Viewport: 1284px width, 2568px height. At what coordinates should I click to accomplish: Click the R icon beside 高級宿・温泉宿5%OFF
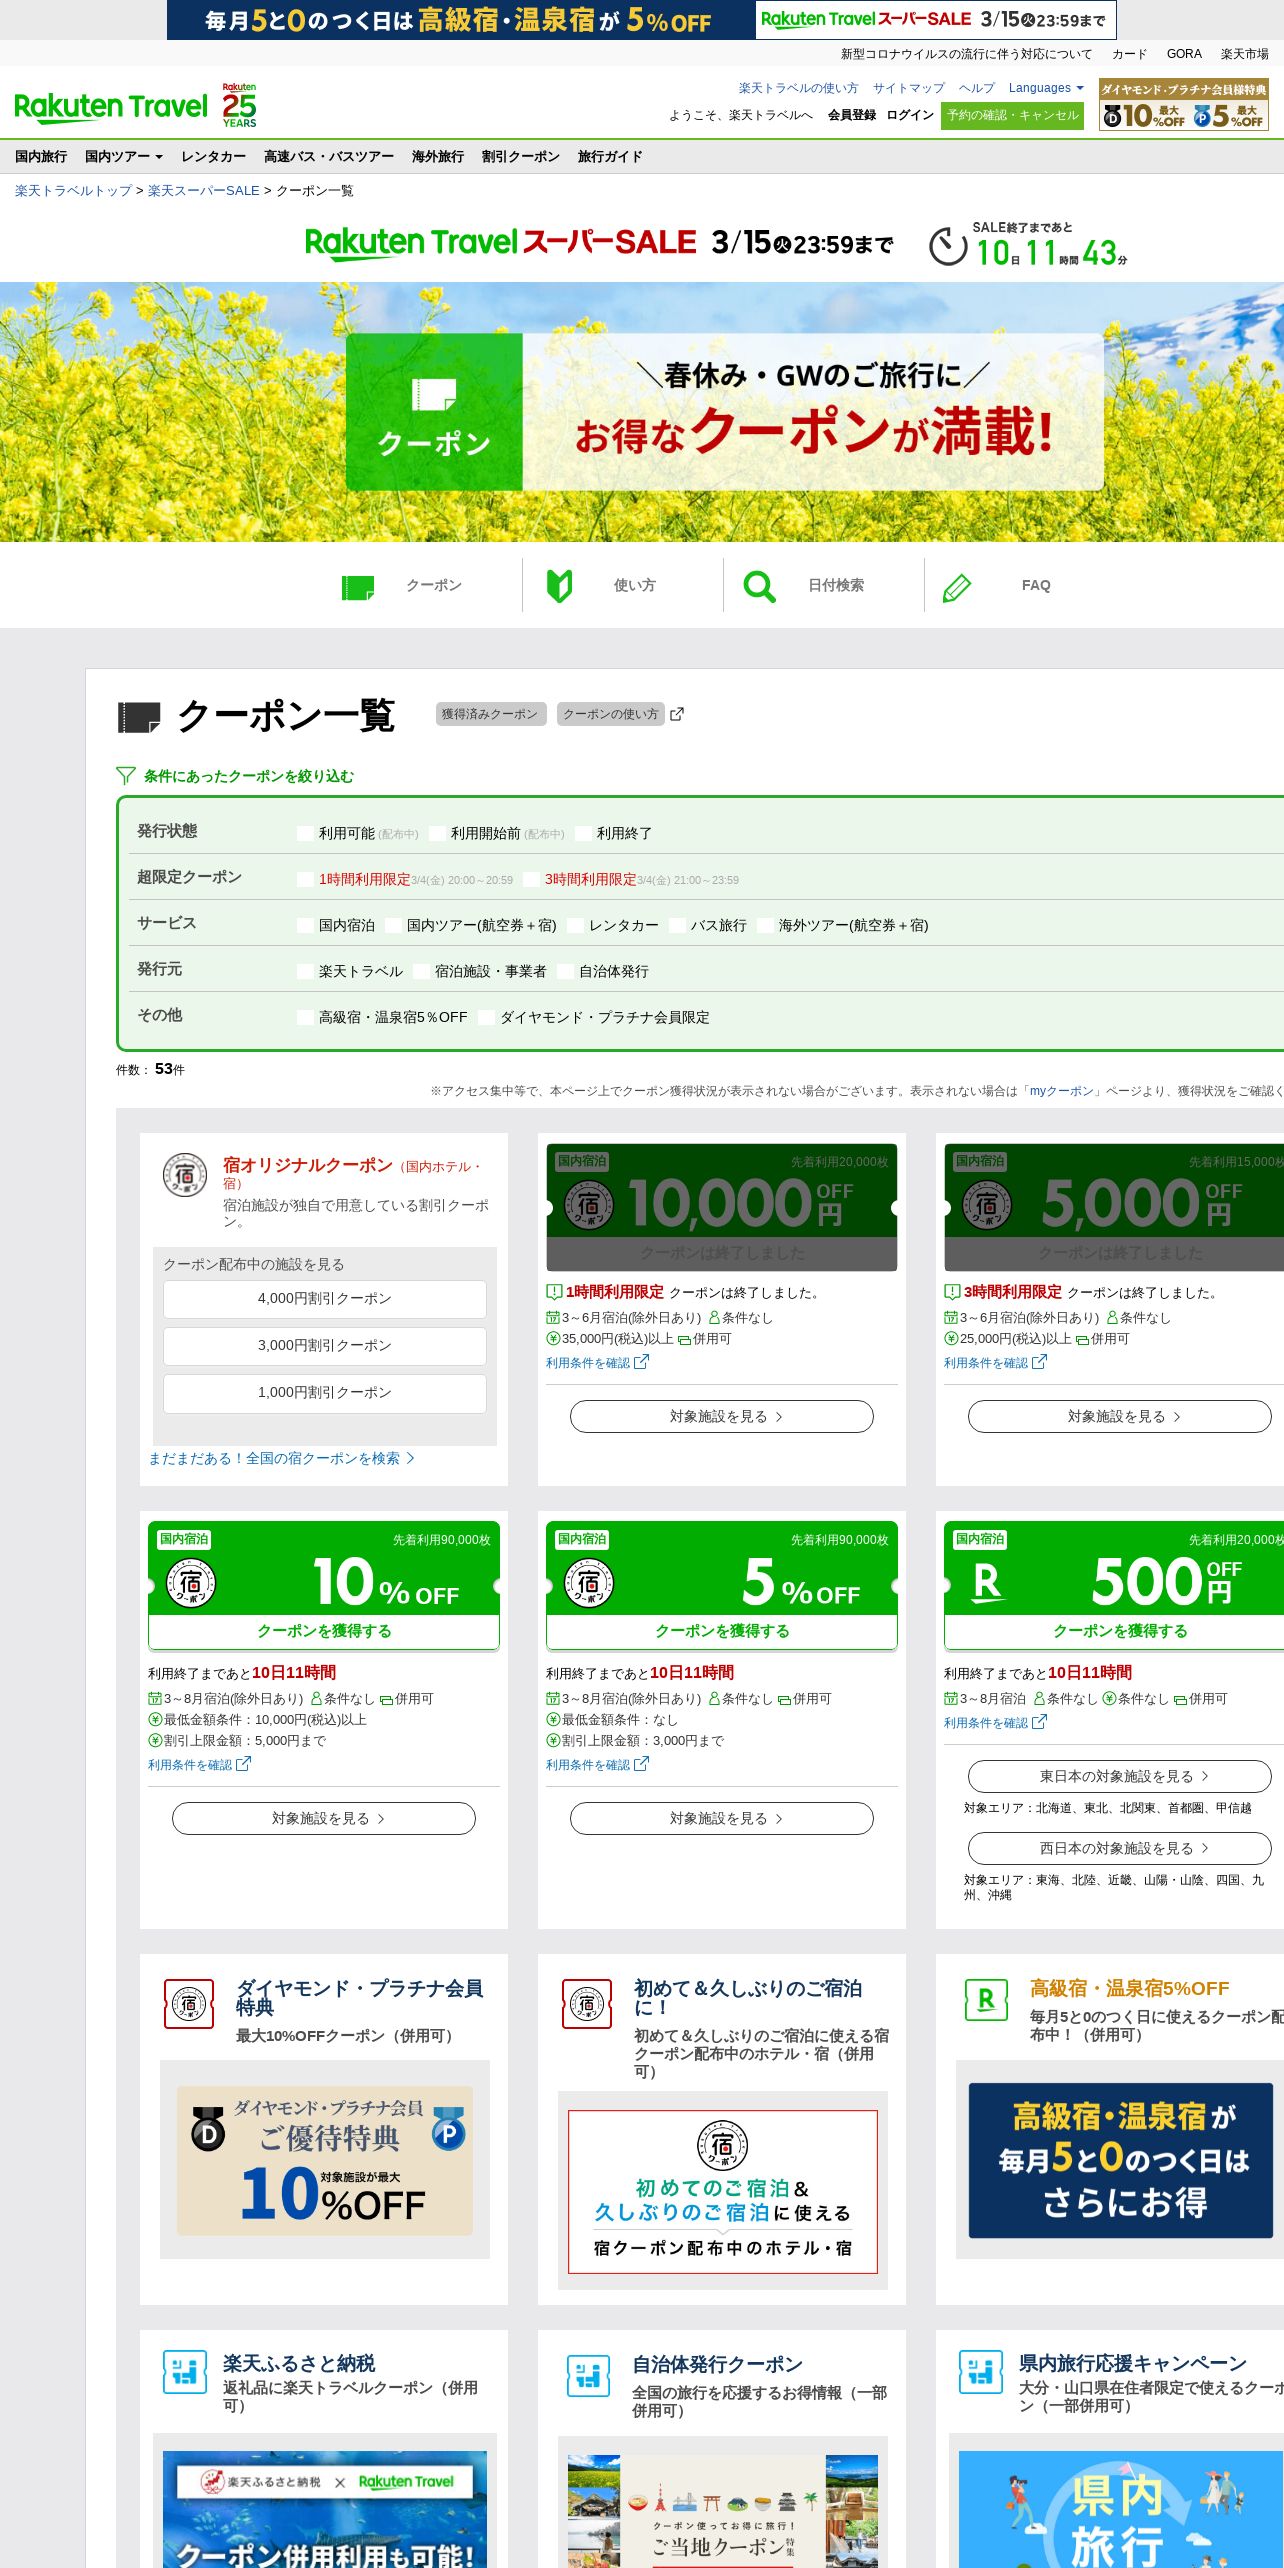tap(986, 1999)
